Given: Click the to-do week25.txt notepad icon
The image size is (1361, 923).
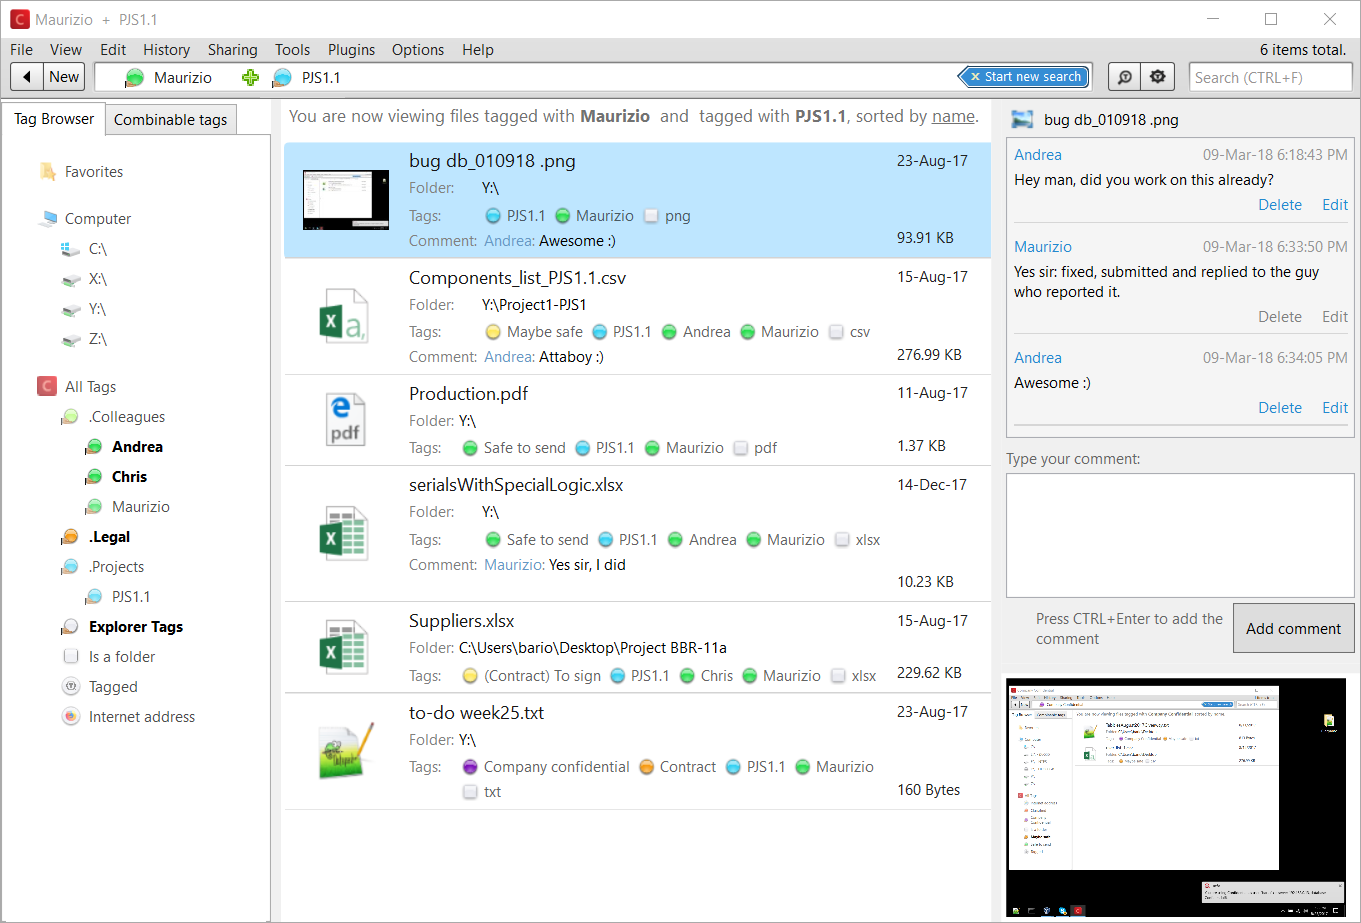Looking at the screenshot, I should point(345,752).
